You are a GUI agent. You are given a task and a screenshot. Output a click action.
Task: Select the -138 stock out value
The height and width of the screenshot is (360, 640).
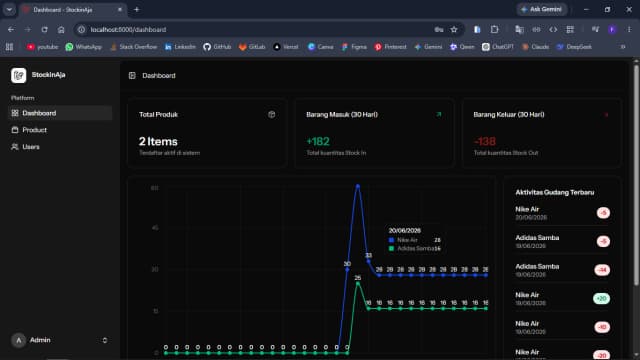point(484,141)
